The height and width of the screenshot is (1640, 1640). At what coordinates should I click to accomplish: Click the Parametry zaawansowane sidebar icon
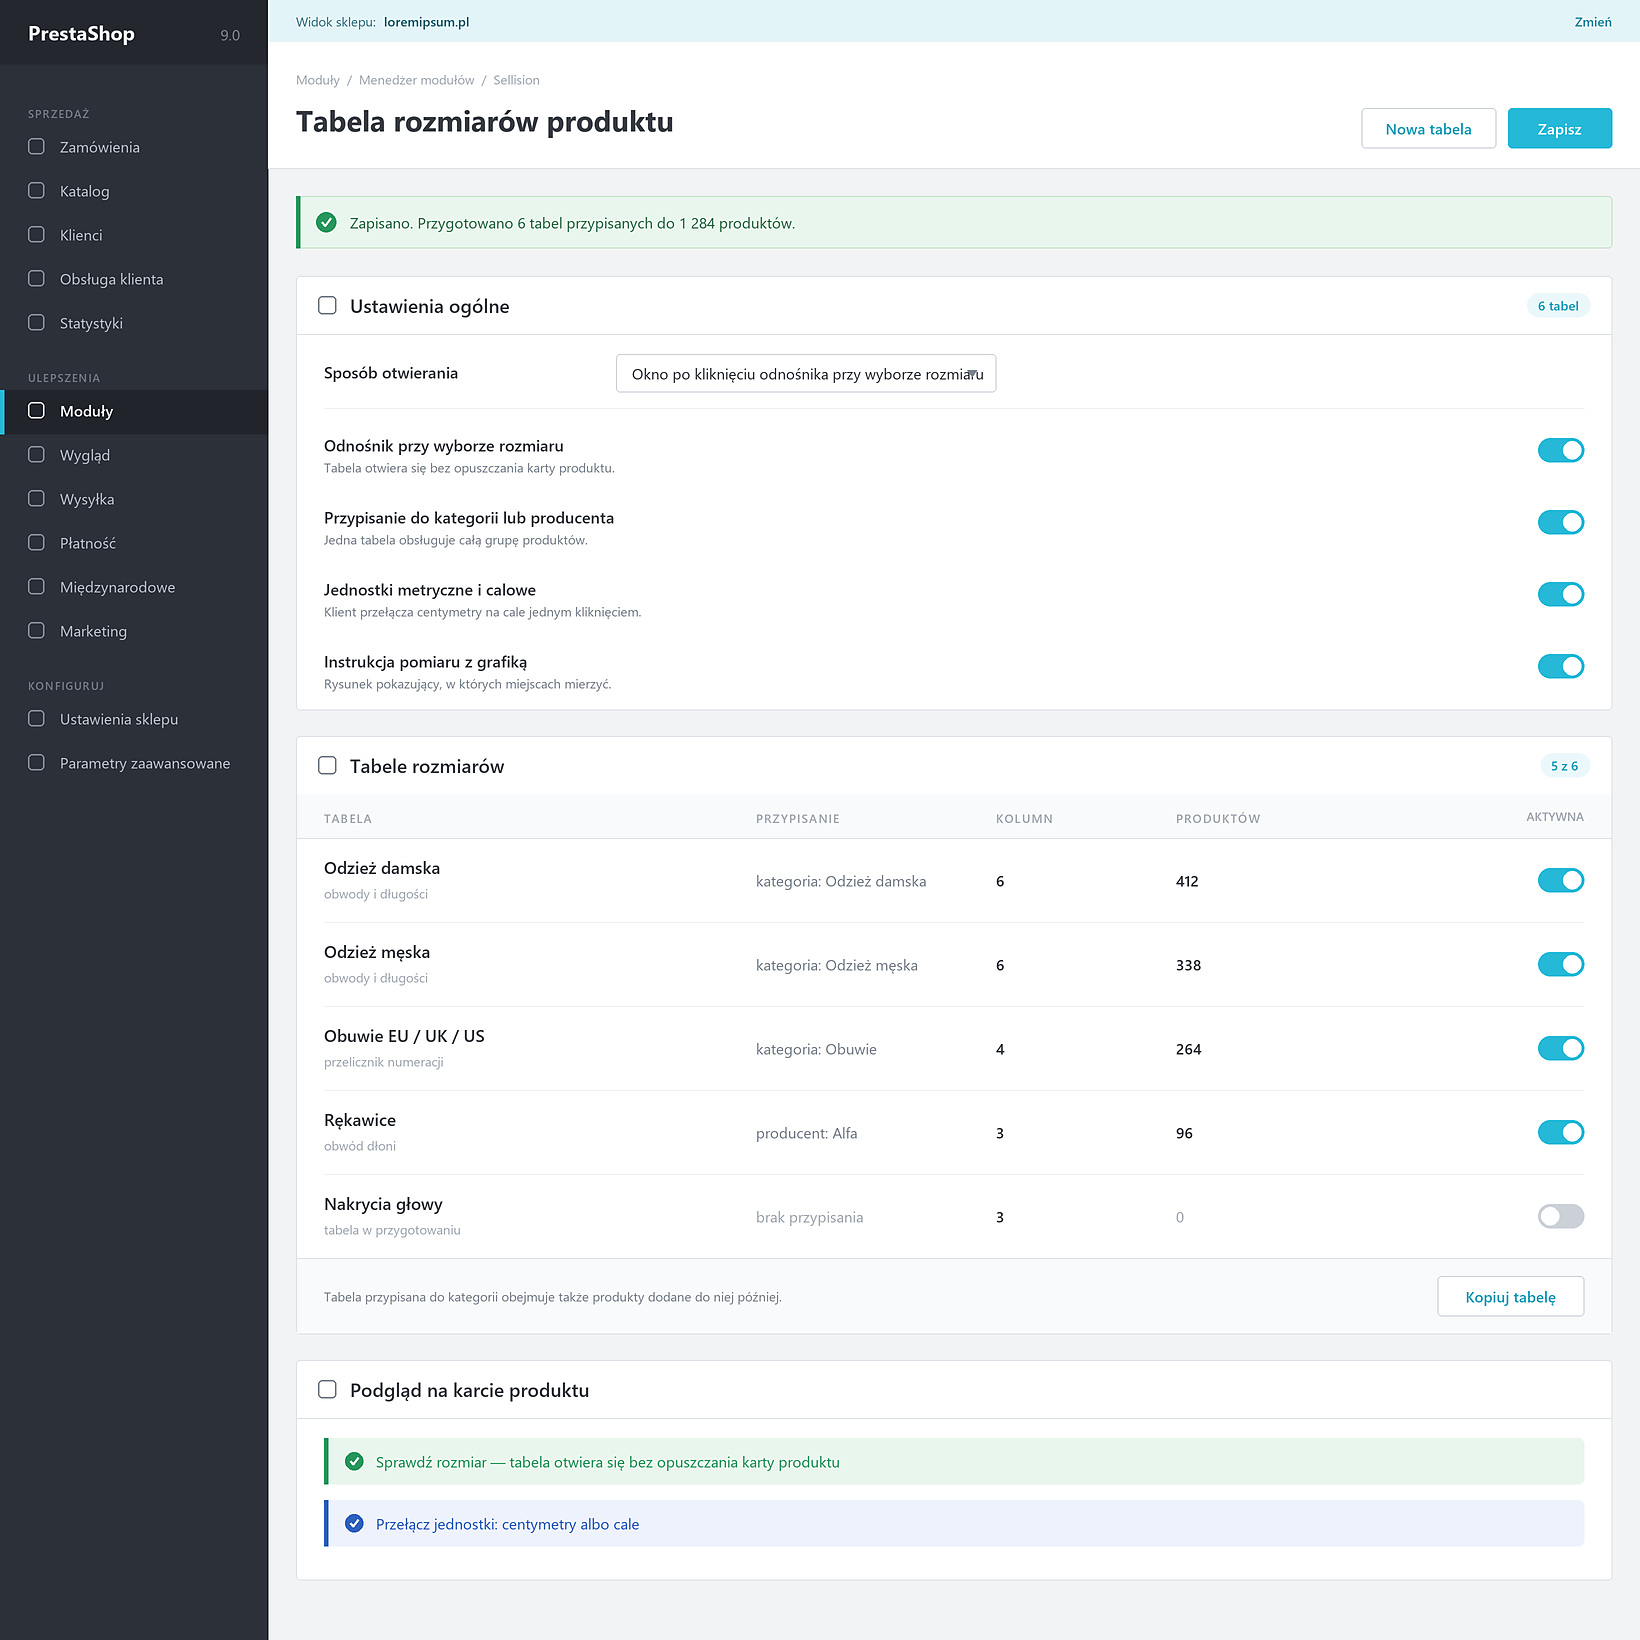coord(36,763)
